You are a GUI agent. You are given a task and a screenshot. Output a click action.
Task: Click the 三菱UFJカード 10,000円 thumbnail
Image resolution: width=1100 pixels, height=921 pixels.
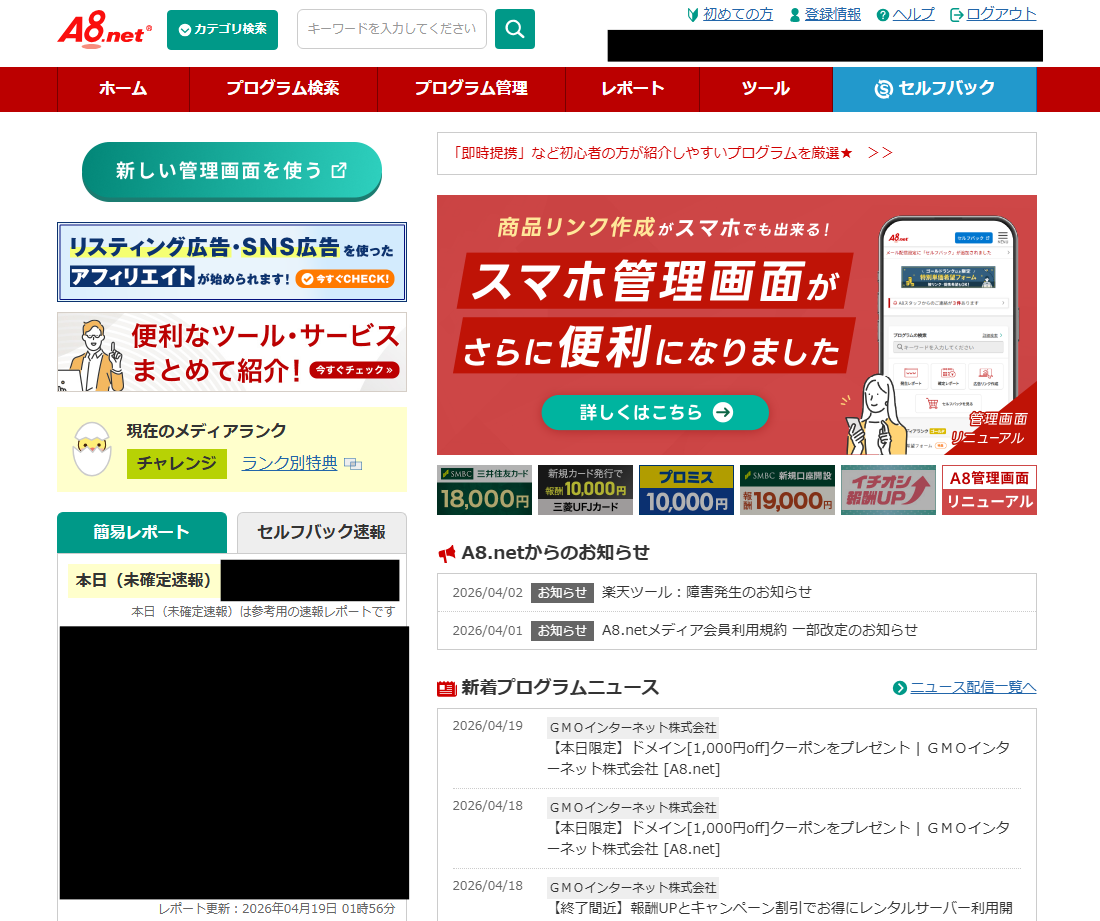[585, 490]
